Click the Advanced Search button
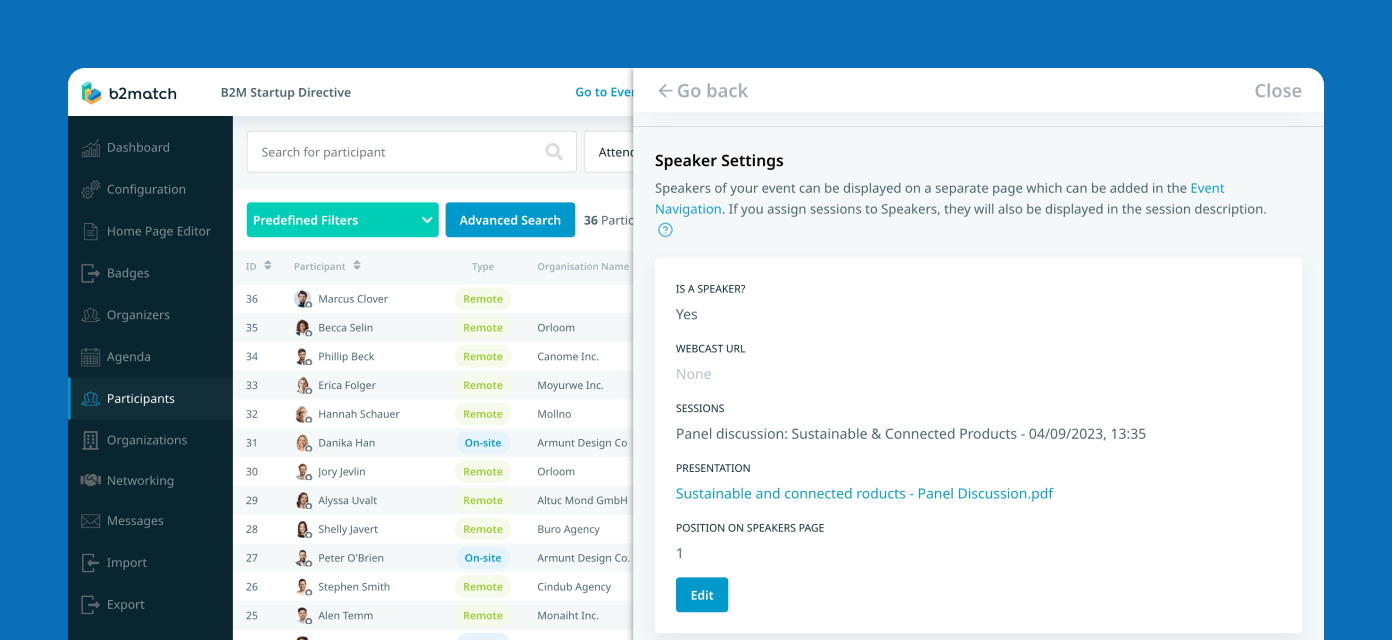The width and height of the screenshot is (1392, 640). click(510, 220)
